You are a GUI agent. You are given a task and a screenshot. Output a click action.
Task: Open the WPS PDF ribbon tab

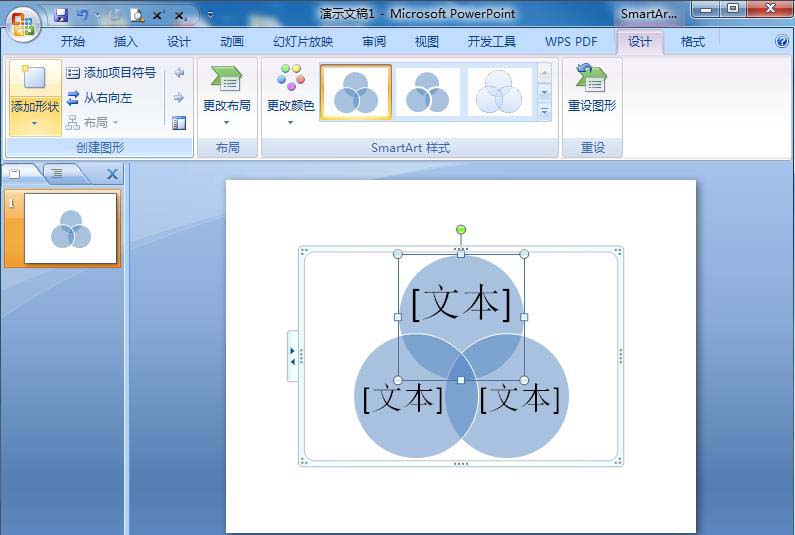pos(571,42)
